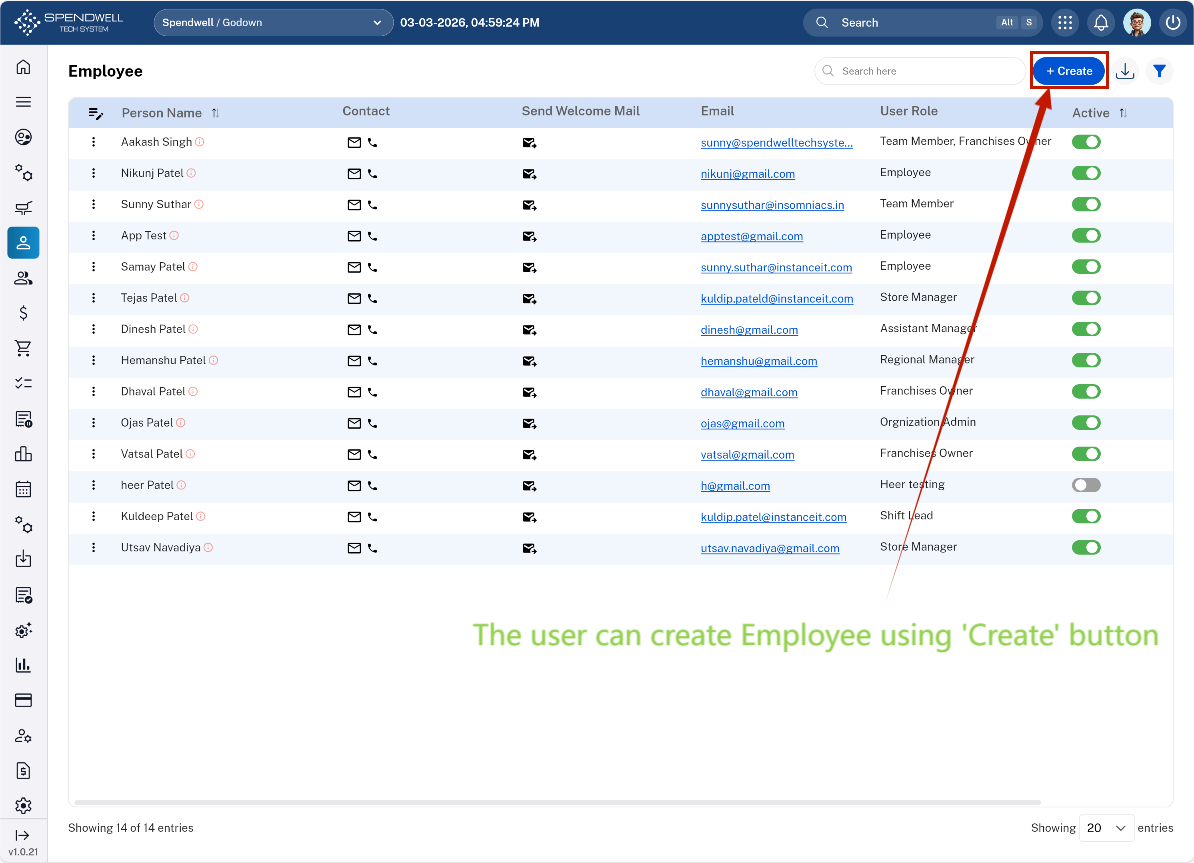Image resolution: width=1194 pixels, height=863 pixels.
Task: Open the user avatar profile
Action: 1137,23
